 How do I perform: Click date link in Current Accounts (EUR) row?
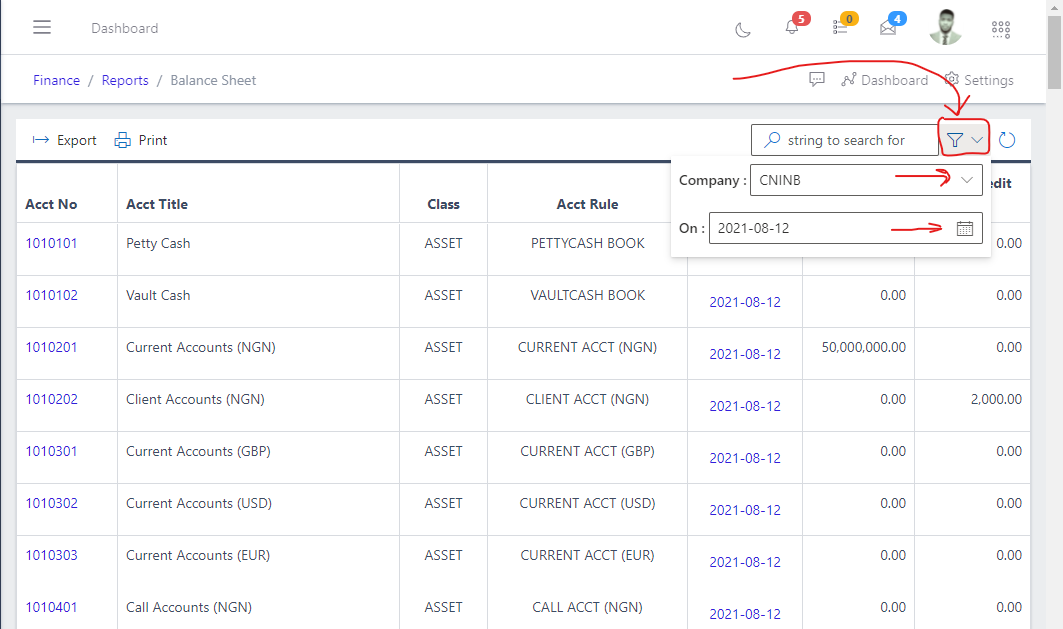[x=745, y=562]
